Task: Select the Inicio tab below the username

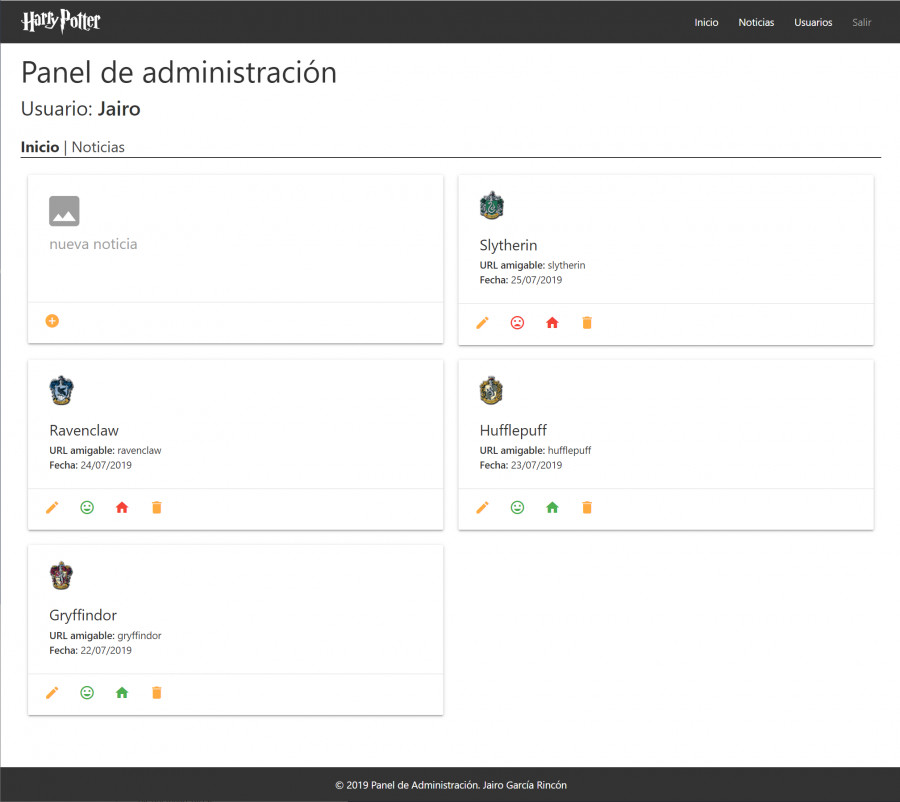Action: pyautogui.click(x=40, y=147)
